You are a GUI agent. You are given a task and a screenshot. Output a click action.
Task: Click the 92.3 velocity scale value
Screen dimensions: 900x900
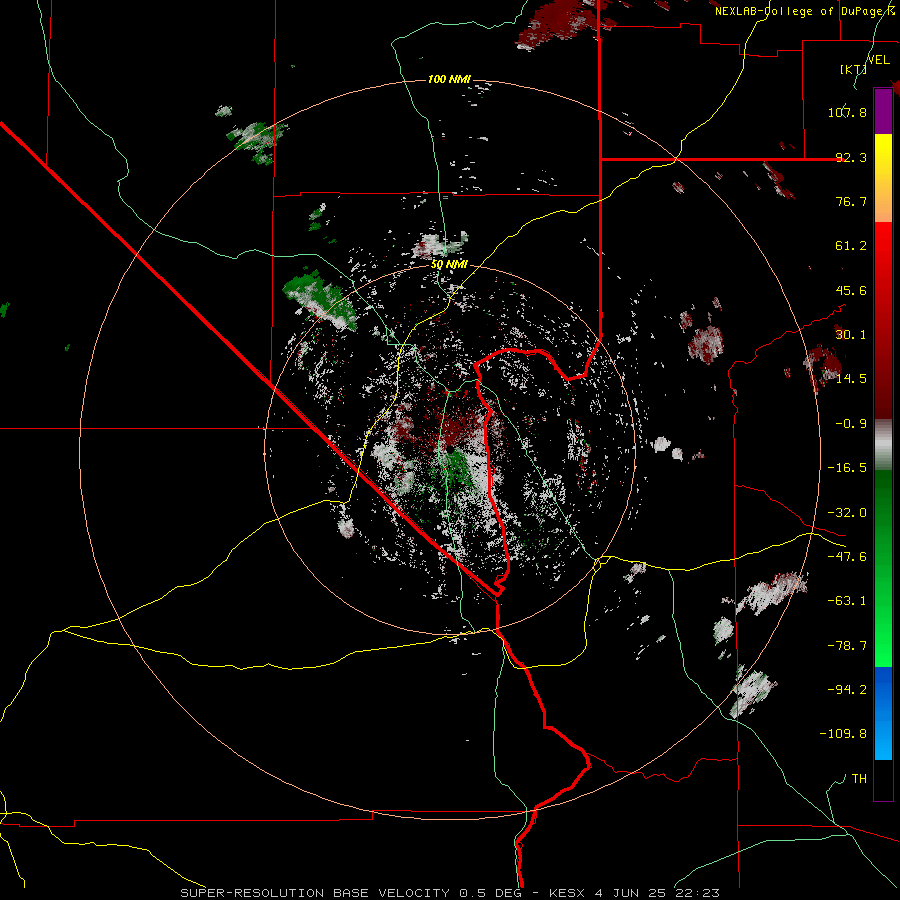point(851,157)
